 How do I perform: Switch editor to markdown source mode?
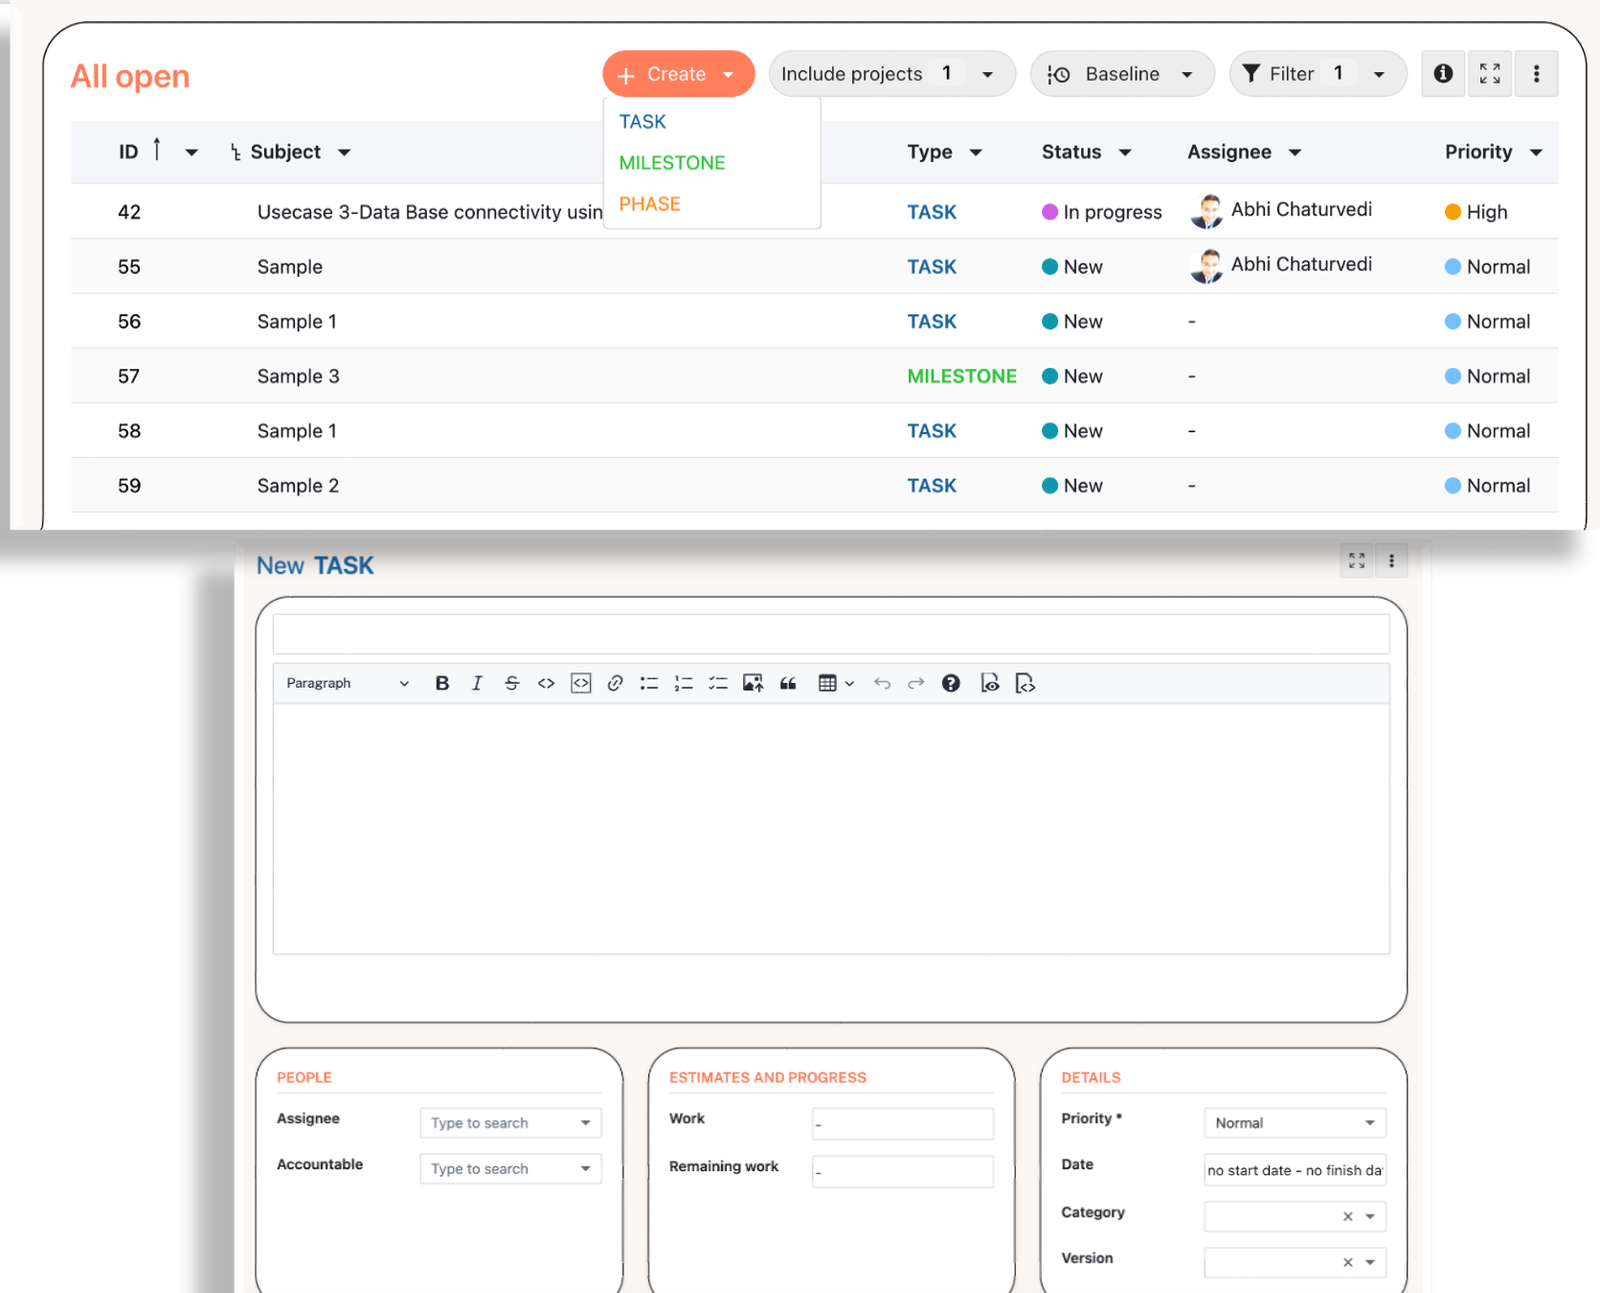click(1025, 683)
